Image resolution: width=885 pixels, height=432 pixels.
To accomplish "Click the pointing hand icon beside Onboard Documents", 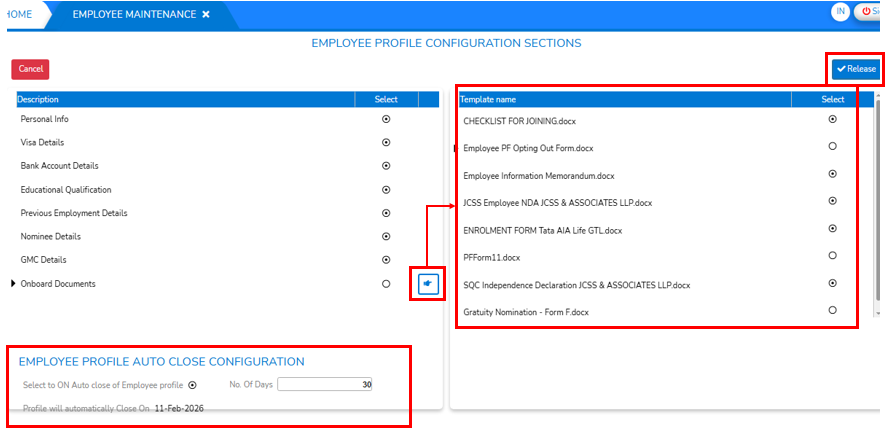I will point(428,284).
